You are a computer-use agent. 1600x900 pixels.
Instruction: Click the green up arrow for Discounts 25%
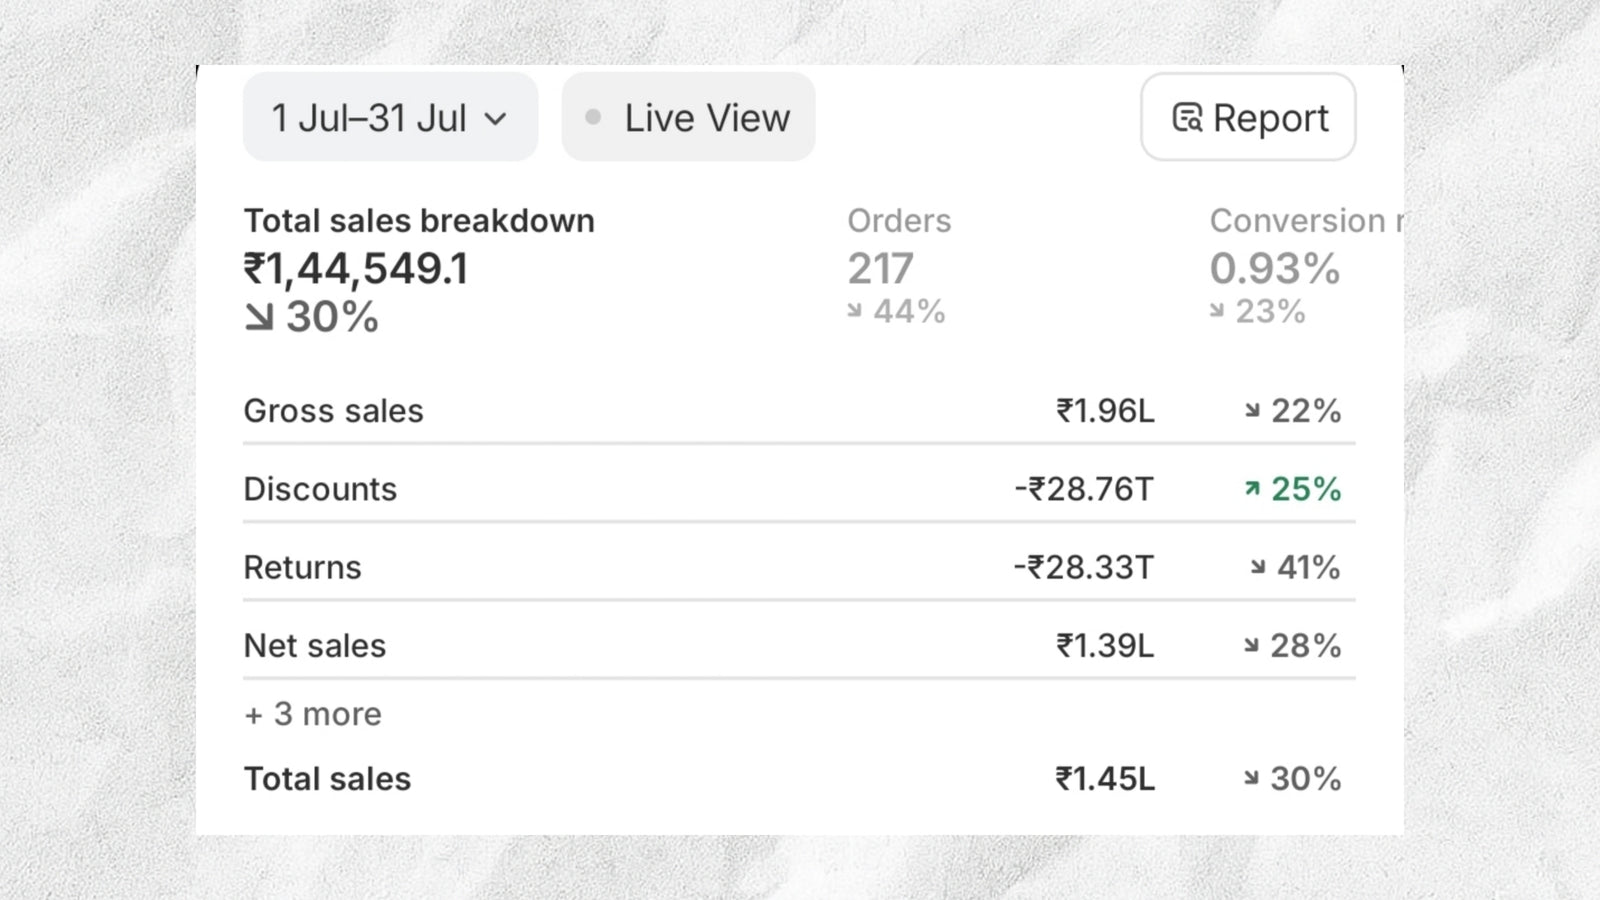tap(1252, 489)
